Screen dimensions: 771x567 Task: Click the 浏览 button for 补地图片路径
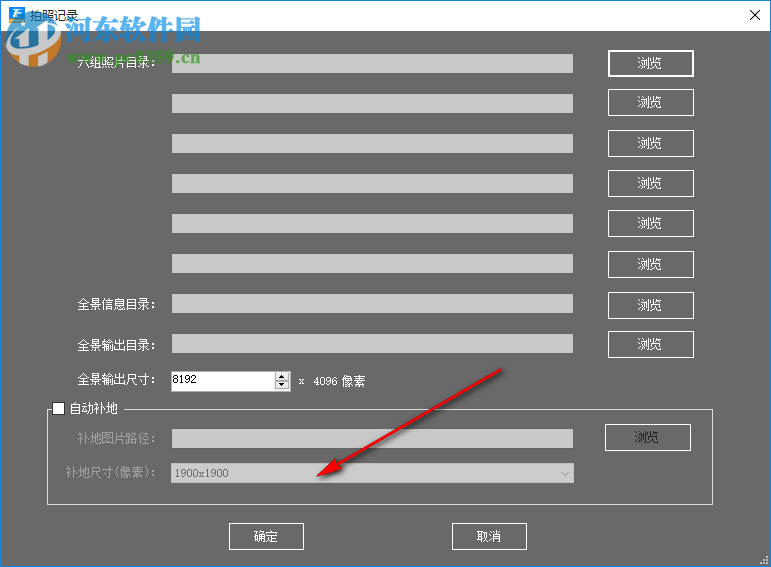(648, 437)
